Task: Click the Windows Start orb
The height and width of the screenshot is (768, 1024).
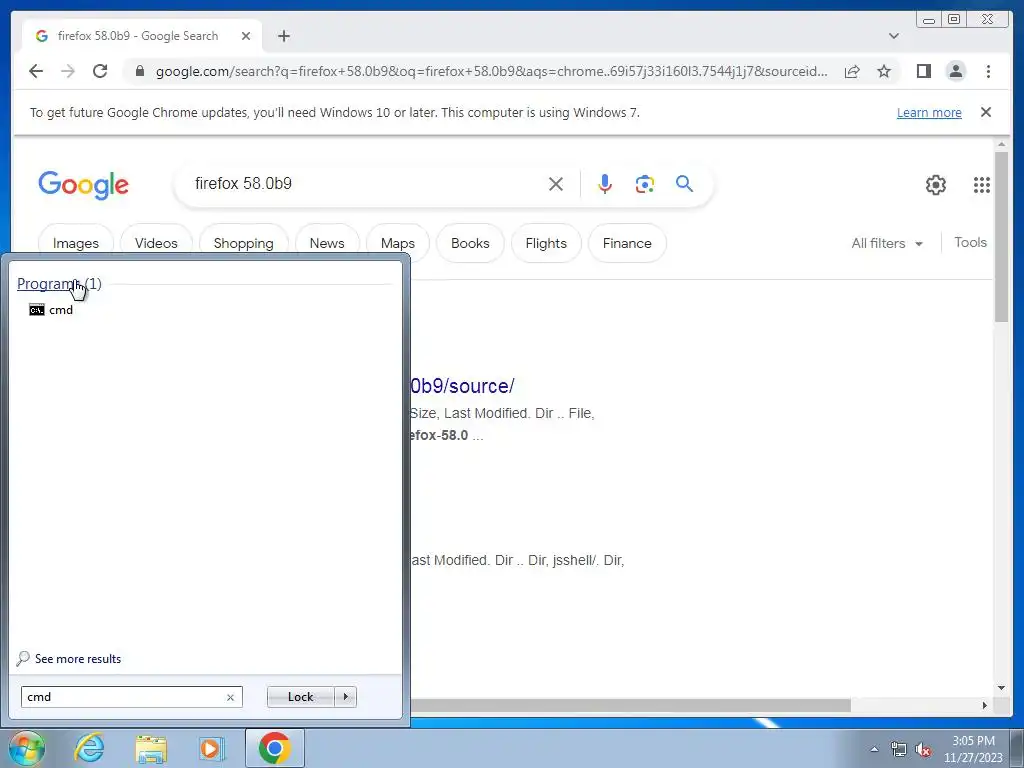Action: (x=26, y=748)
